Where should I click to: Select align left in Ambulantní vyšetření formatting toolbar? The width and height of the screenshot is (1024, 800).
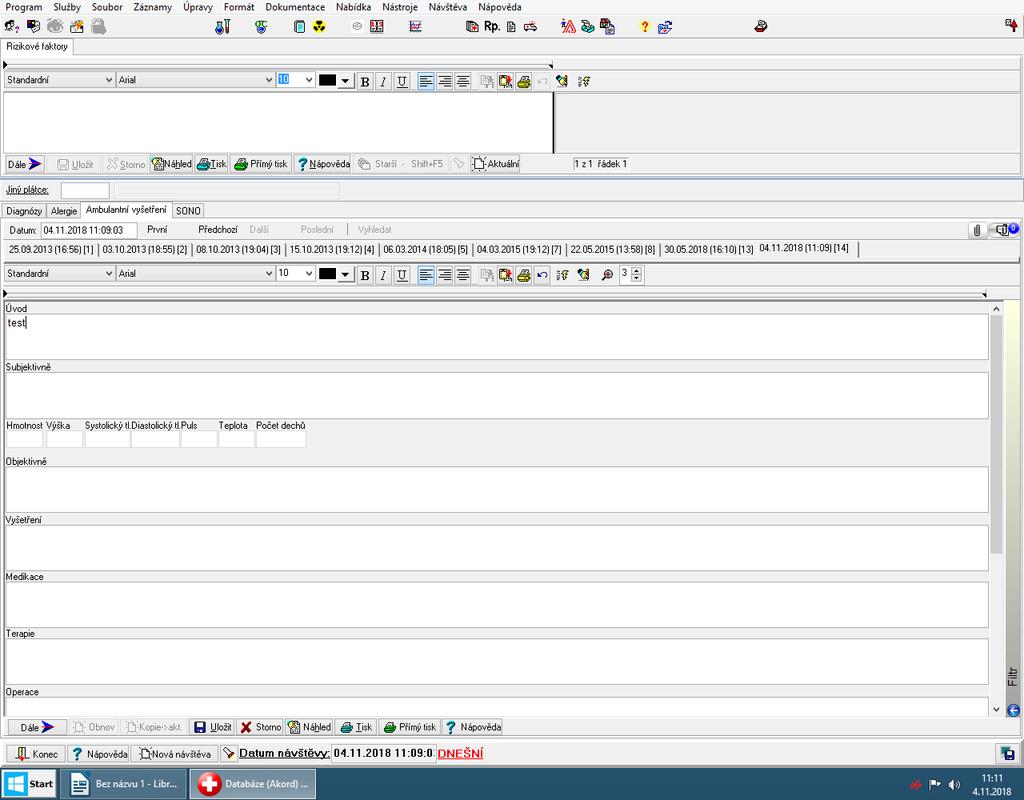click(x=426, y=275)
